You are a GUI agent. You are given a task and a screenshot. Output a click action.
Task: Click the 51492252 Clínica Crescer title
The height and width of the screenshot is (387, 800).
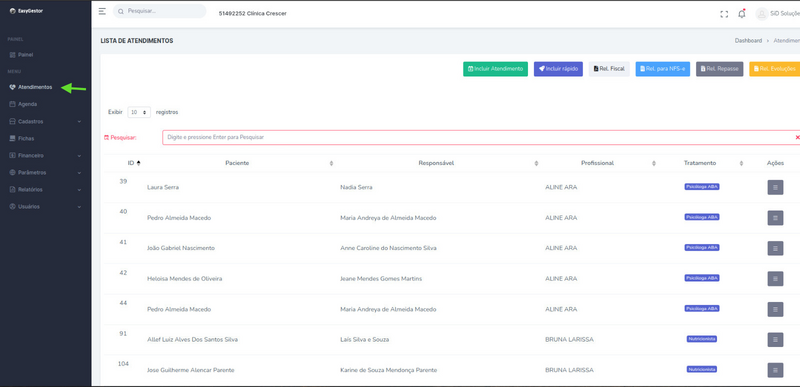(x=253, y=14)
